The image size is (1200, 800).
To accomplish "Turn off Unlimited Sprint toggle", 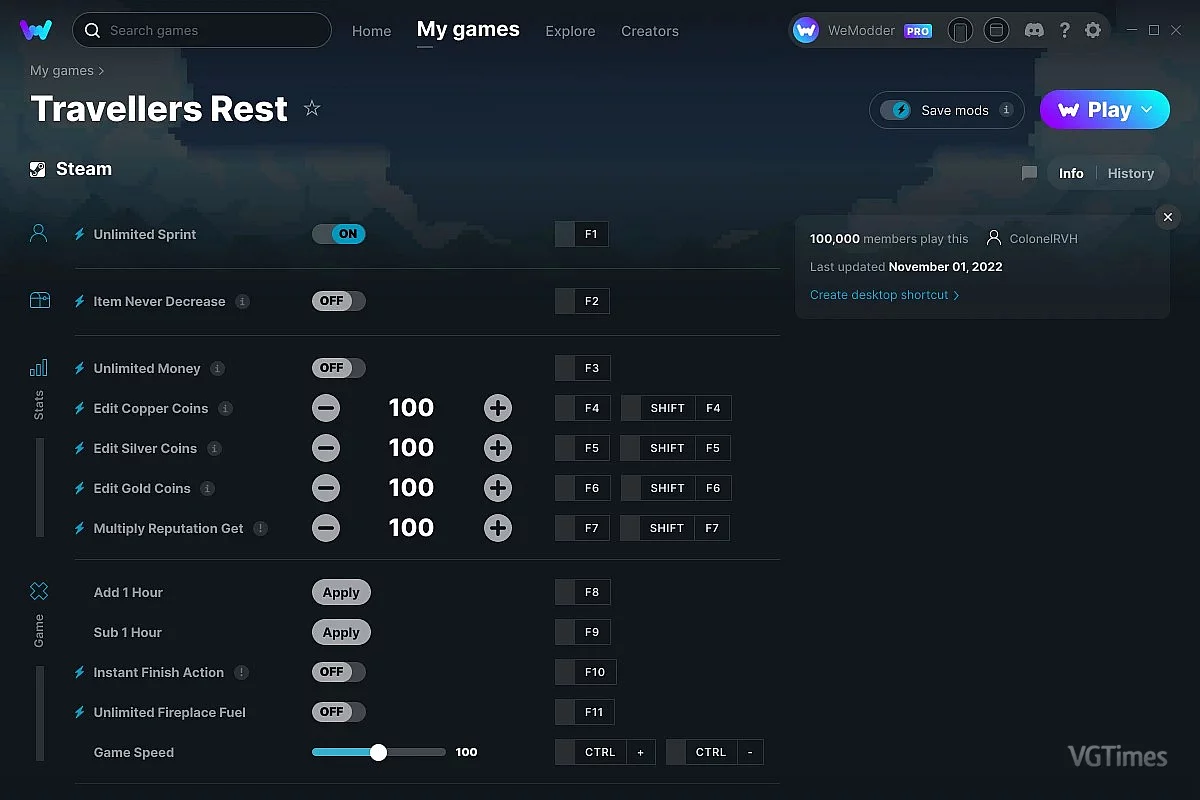I will [339, 234].
